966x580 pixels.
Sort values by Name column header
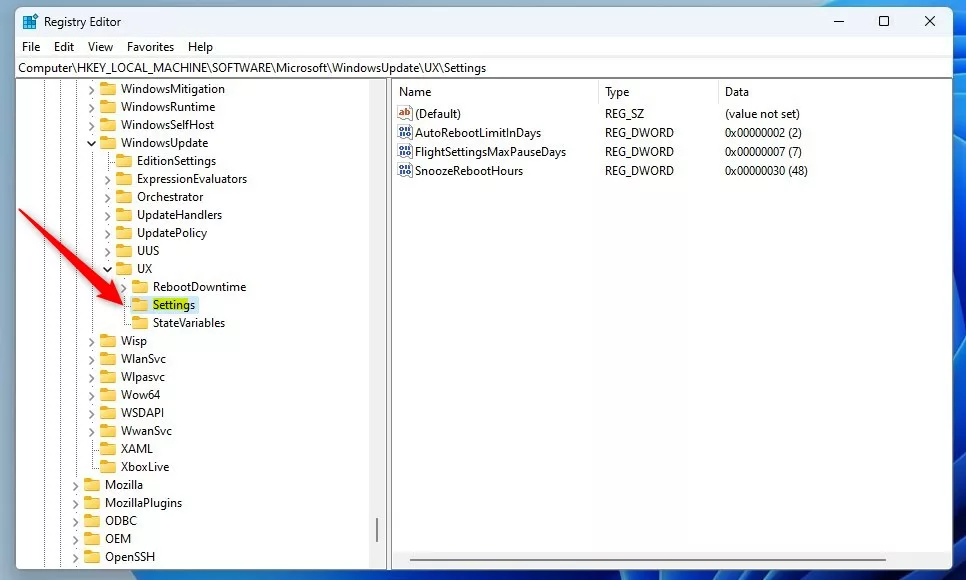click(495, 92)
